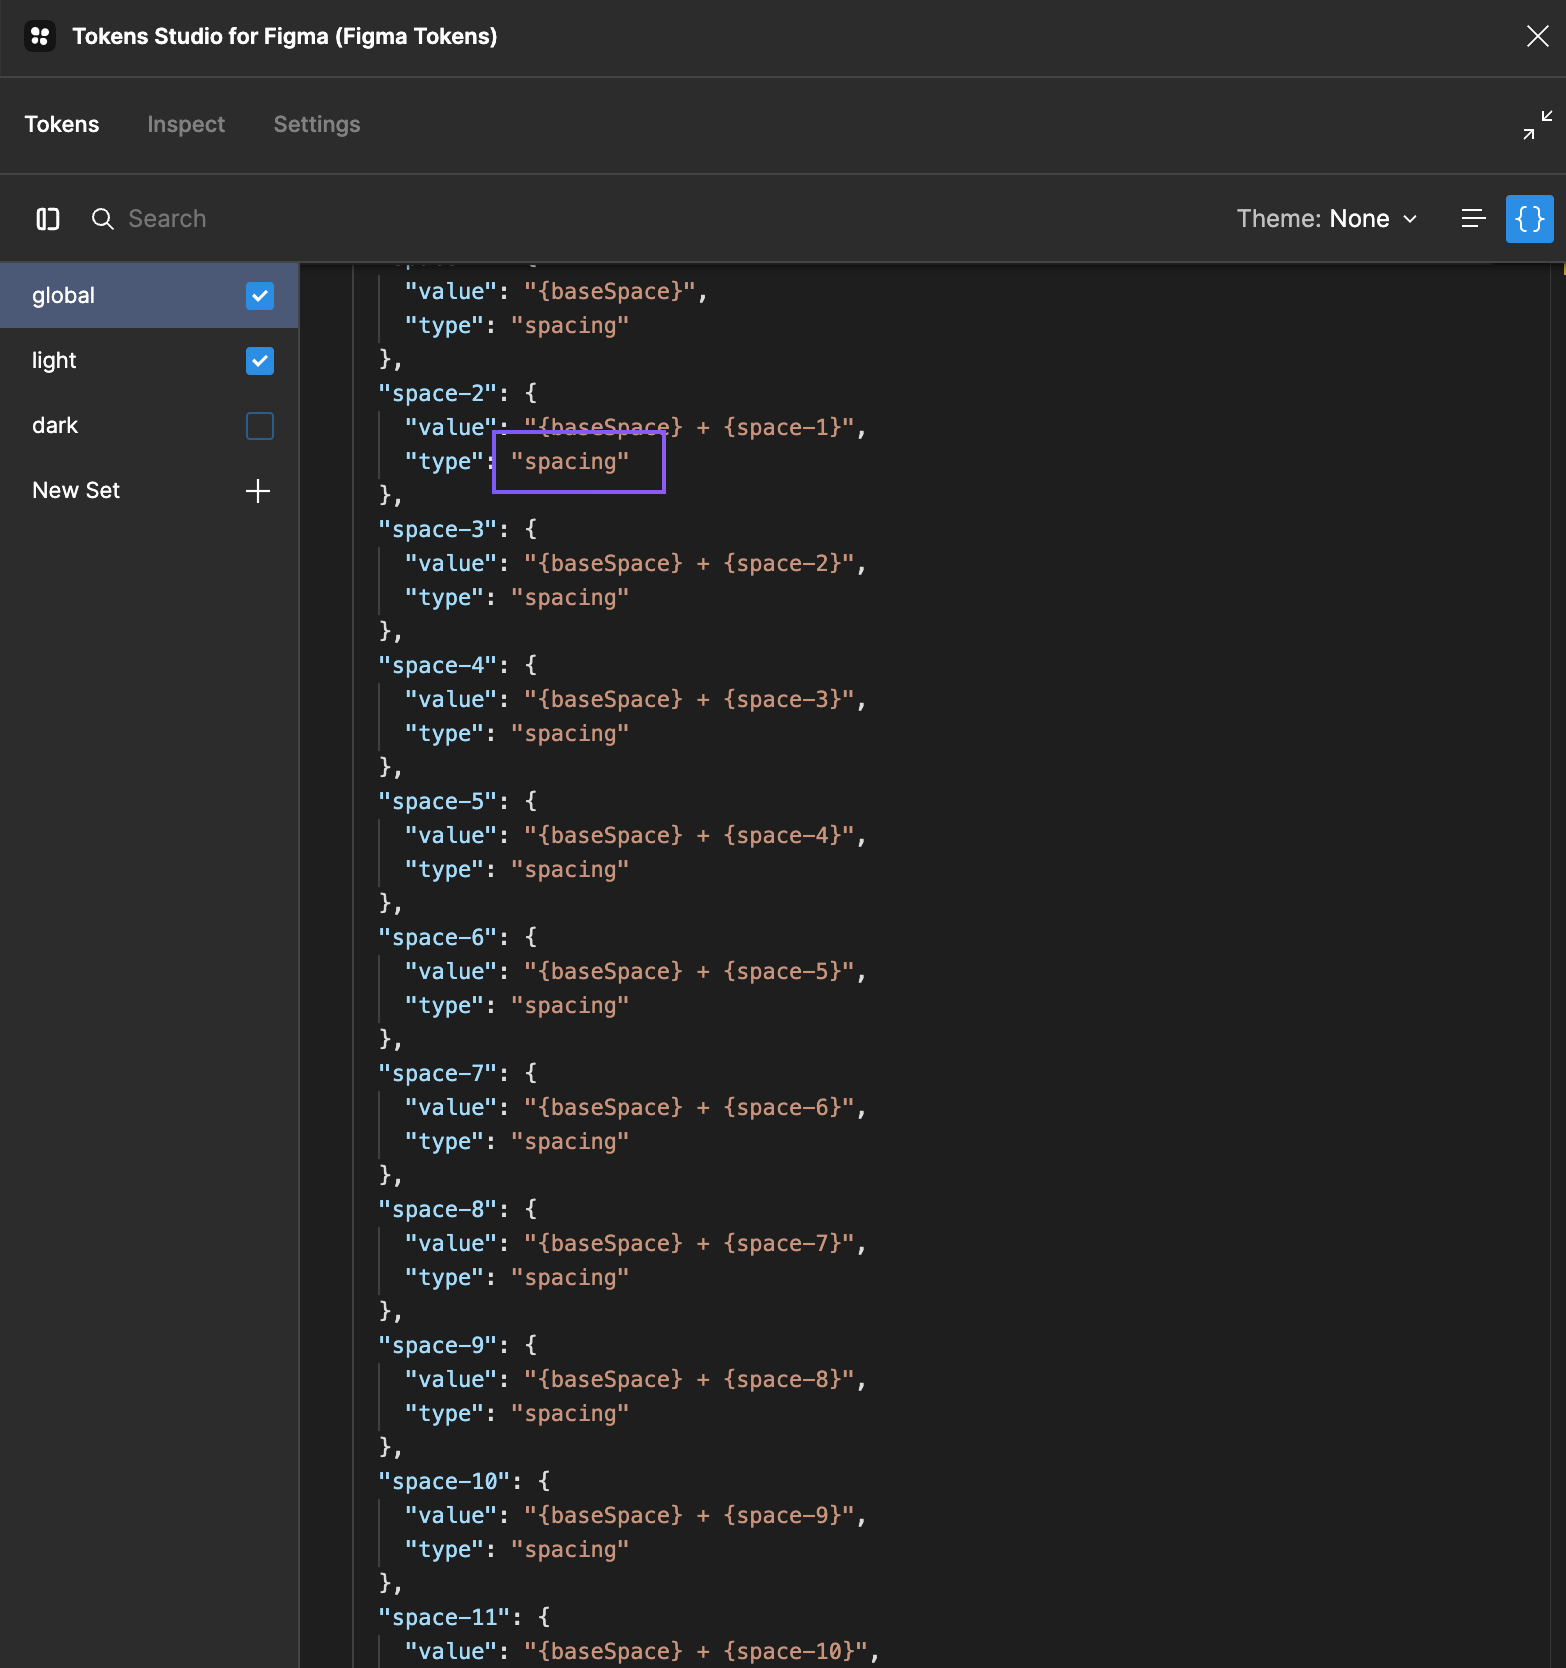Click value "{baseSpace} + {space-9}"

point(689,1516)
